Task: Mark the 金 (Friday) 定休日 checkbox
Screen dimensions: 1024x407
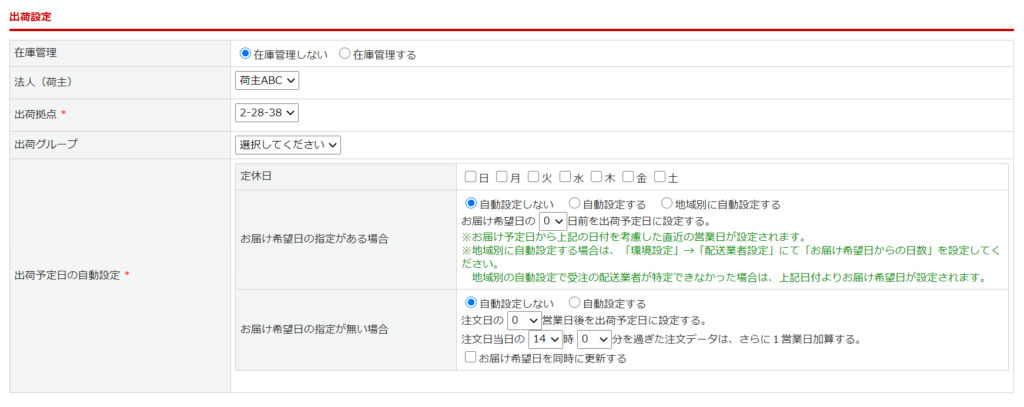Action: [x=628, y=177]
